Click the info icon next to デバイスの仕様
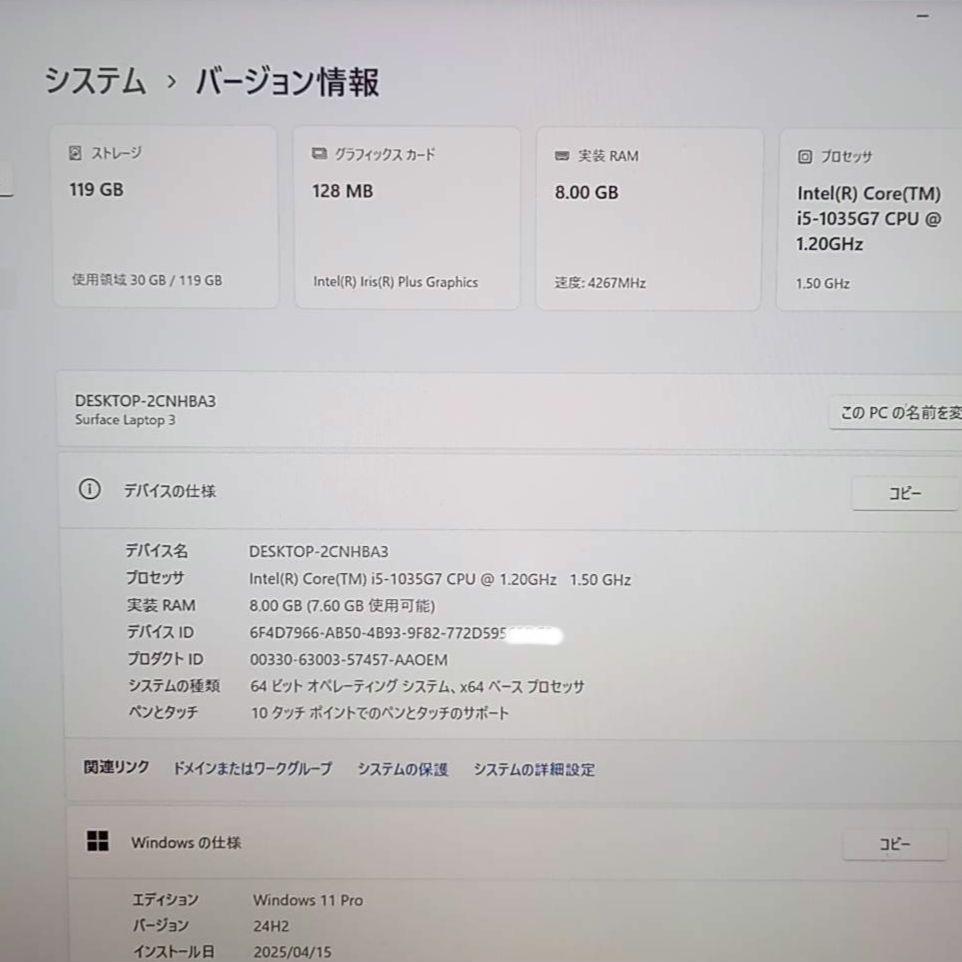This screenshot has width=962, height=962. 90,490
